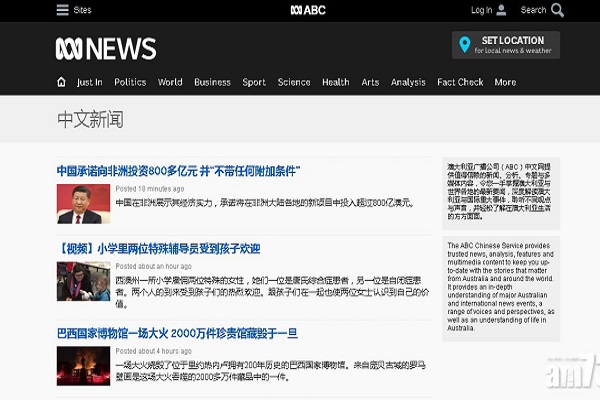Screen dimensions: 600x400
Task: Go to the Science section
Action: click(294, 82)
